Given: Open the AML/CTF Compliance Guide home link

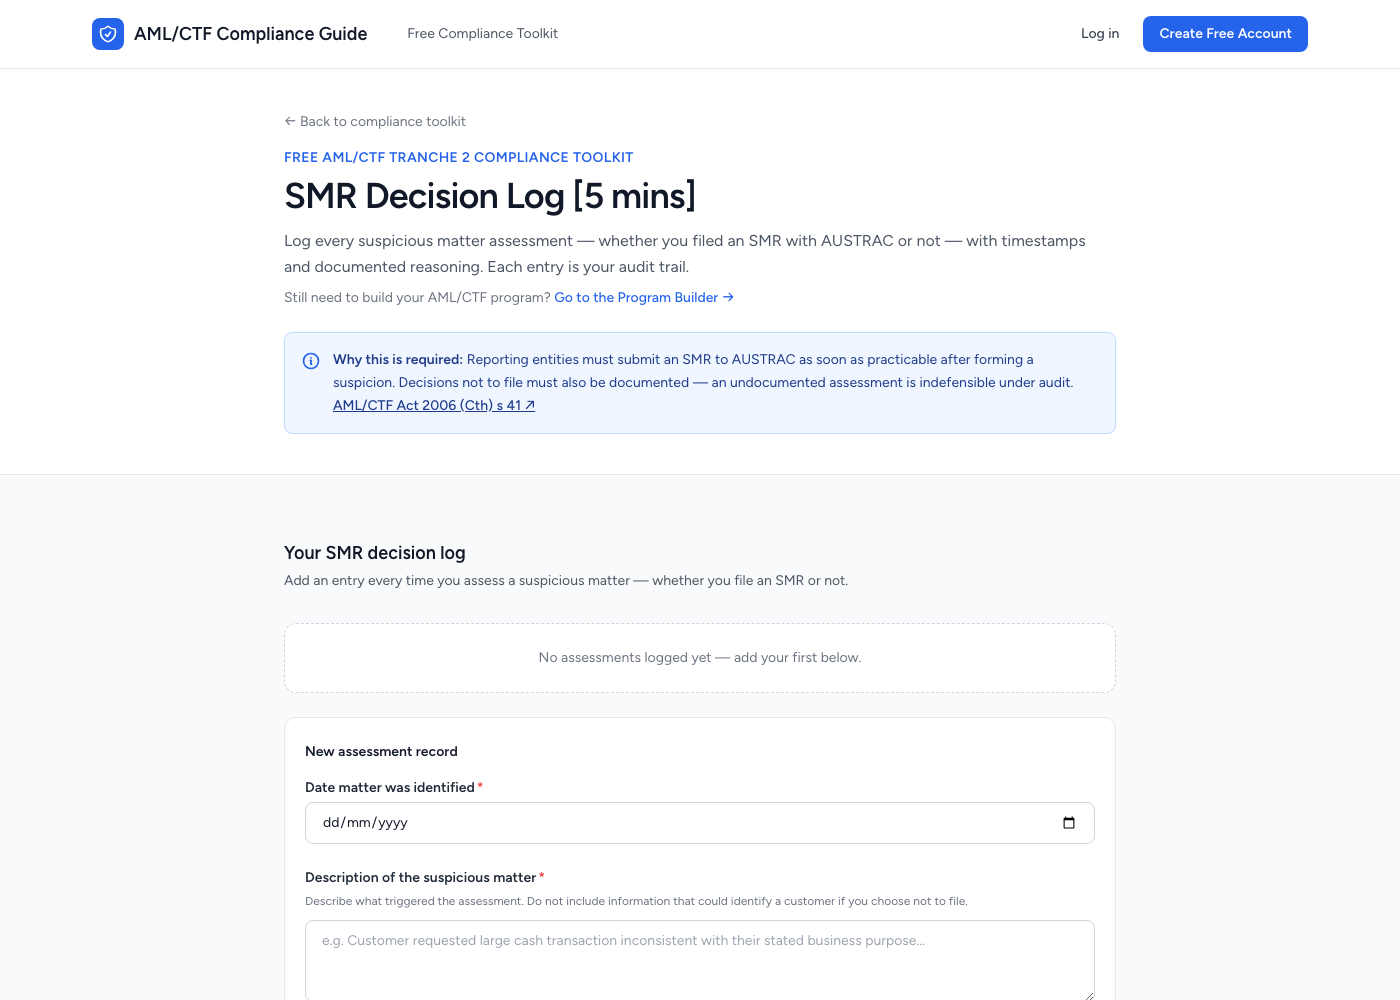Looking at the screenshot, I should pos(230,34).
